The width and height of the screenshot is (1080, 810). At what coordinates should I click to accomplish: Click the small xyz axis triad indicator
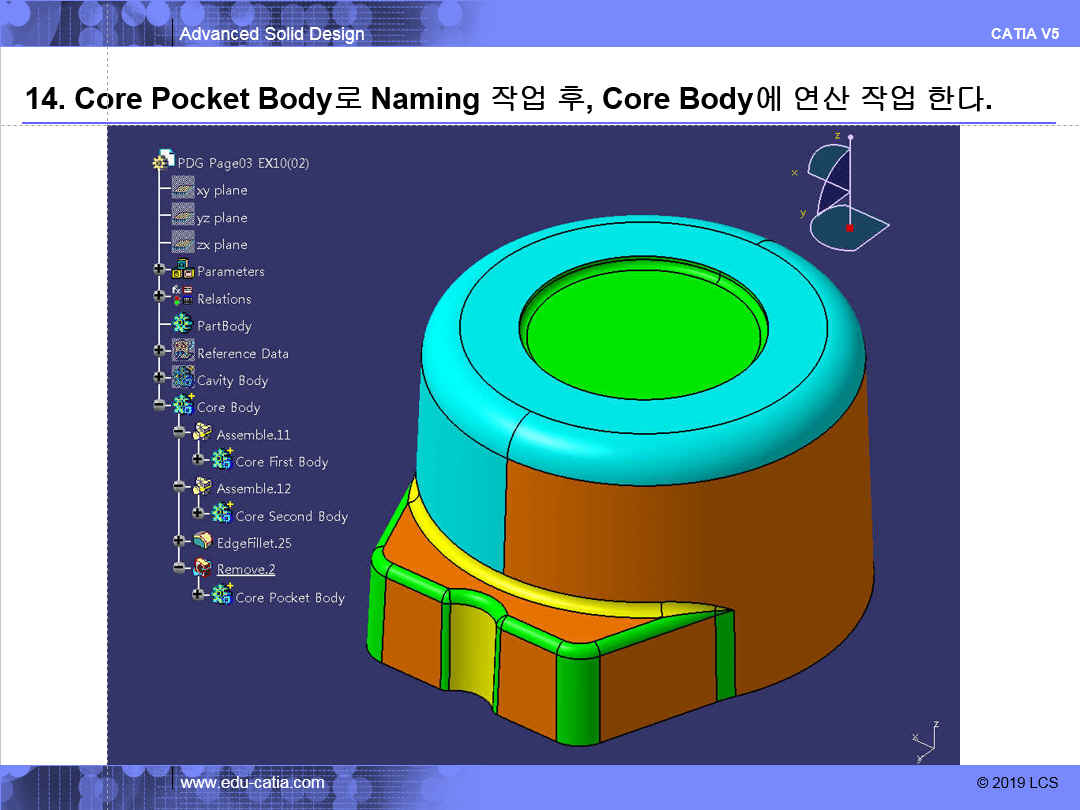click(x=927, y=740)
